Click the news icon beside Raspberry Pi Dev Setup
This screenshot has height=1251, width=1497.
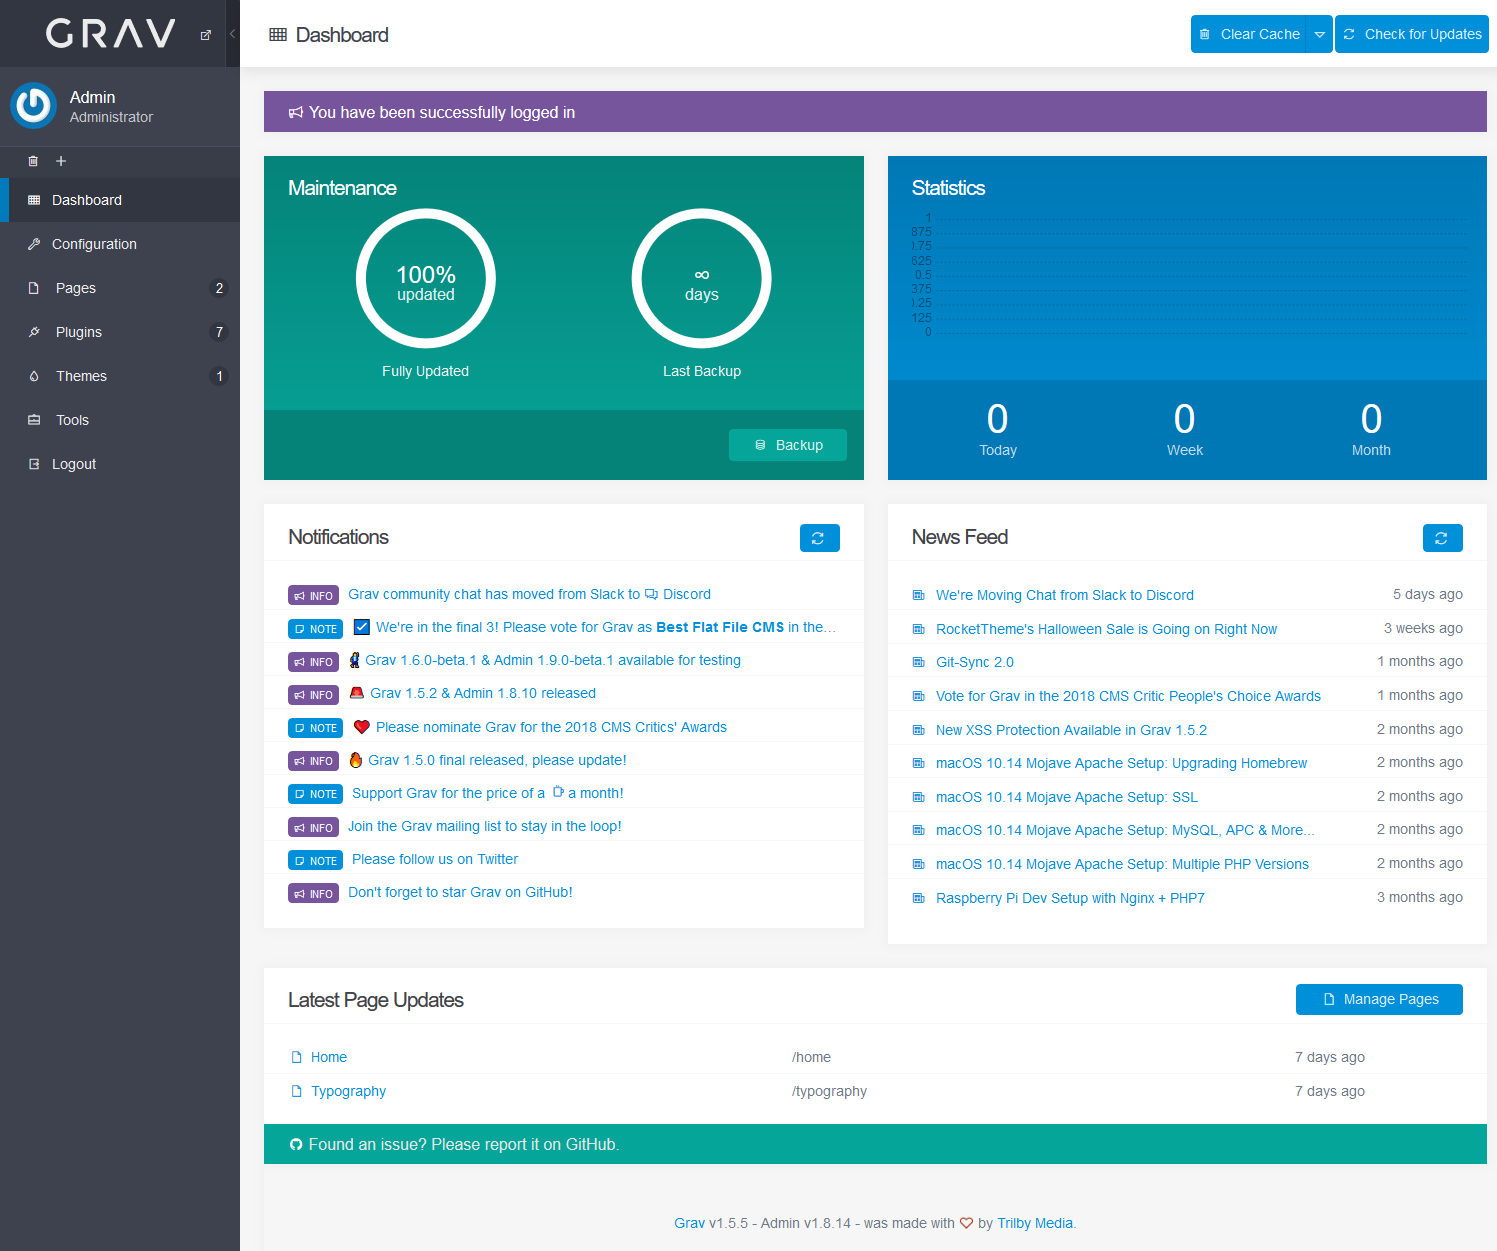pos(918,898)
